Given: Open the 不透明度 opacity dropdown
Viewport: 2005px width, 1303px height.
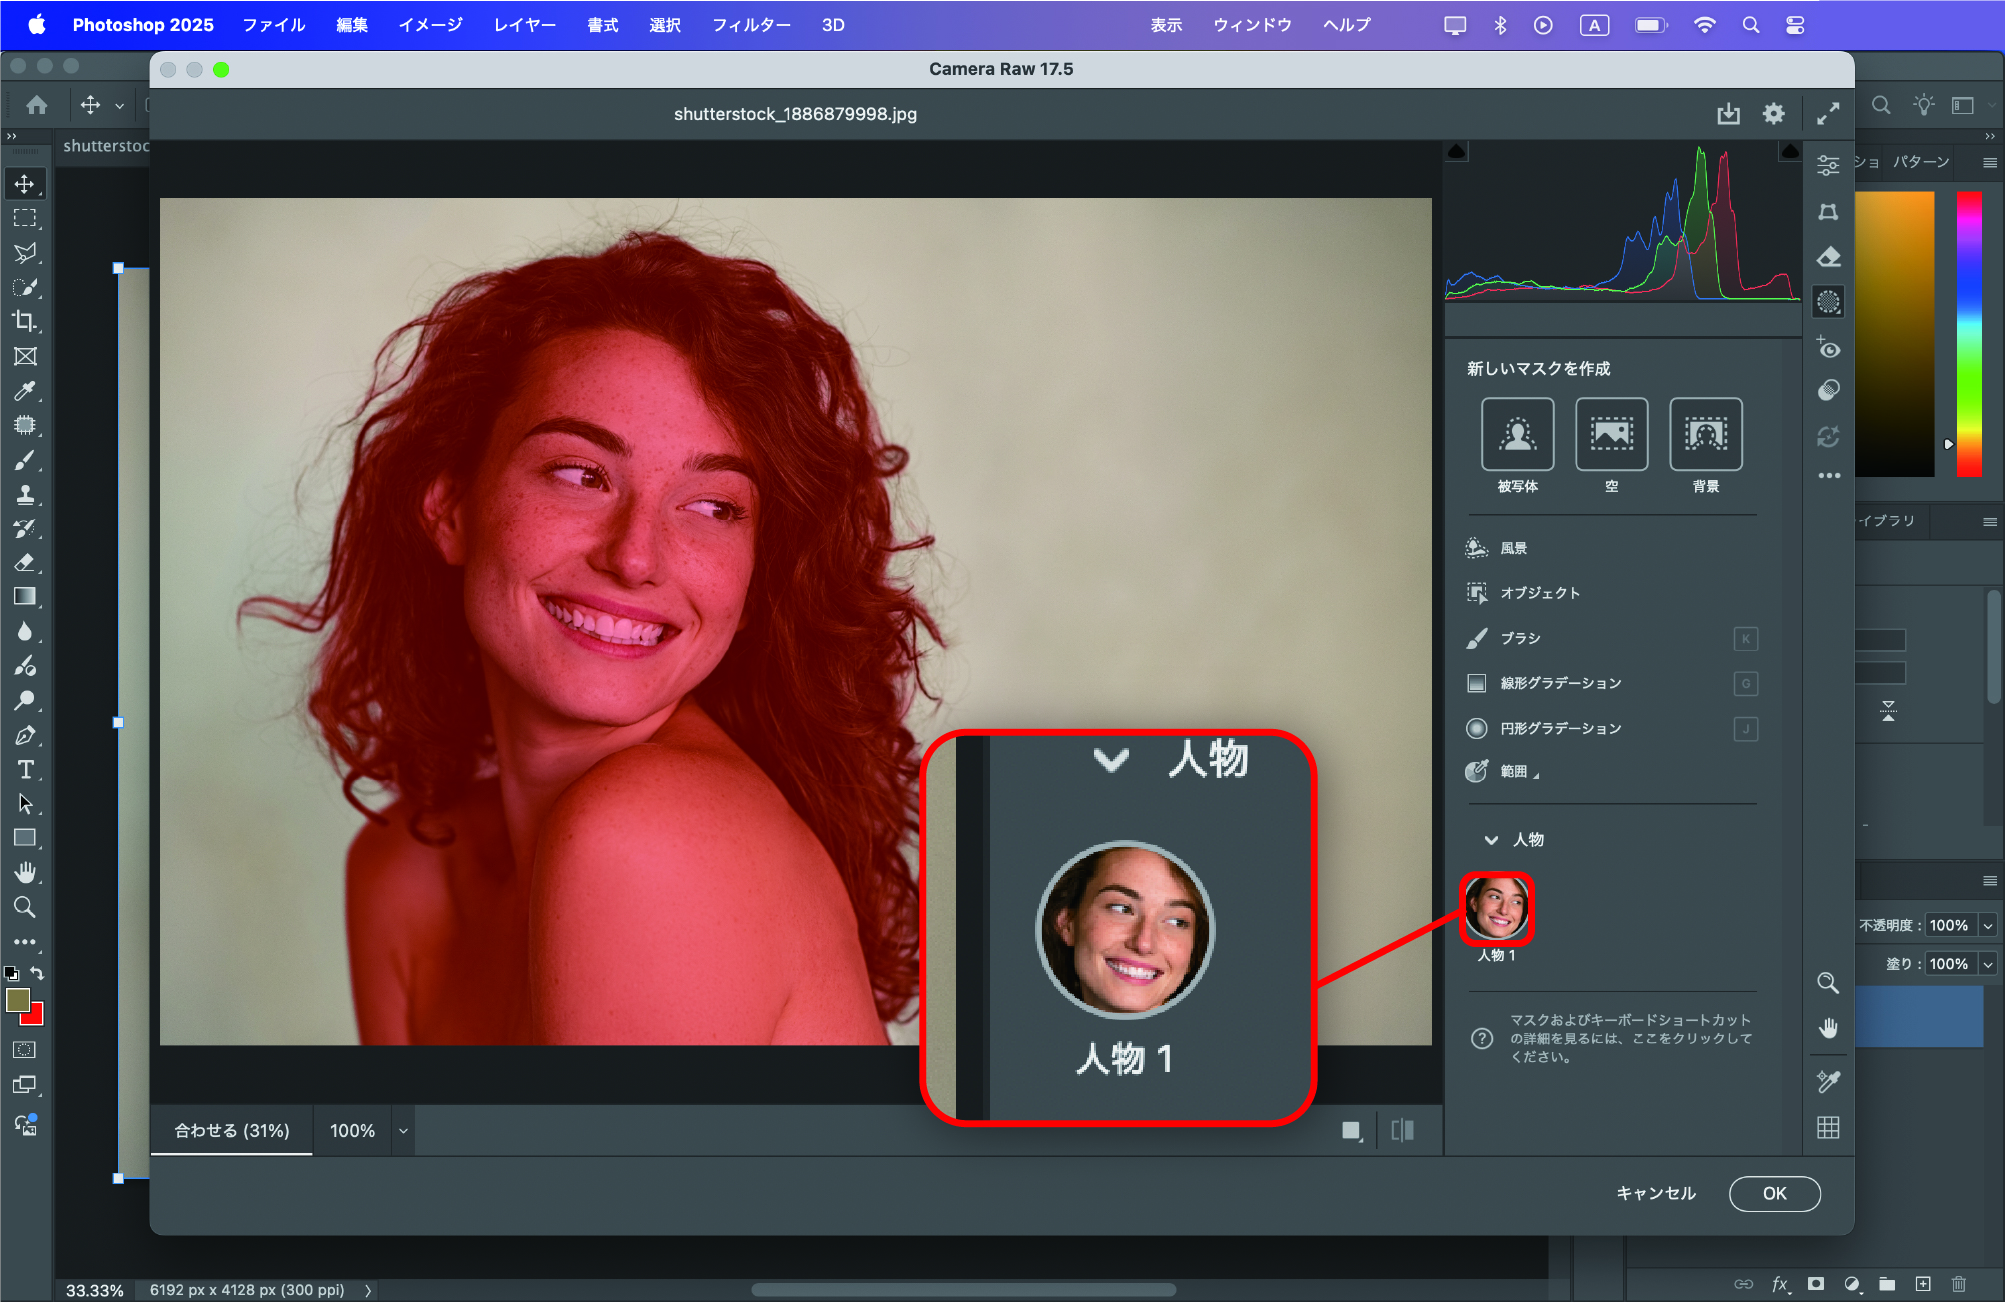Looking at the screenshot, I should point(1988,926).
